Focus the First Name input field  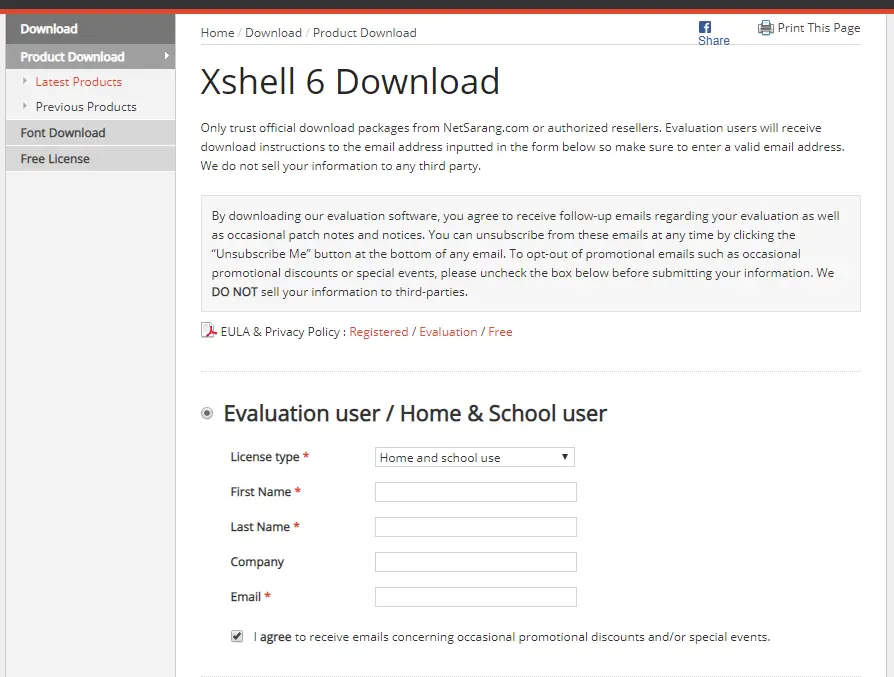476,492
